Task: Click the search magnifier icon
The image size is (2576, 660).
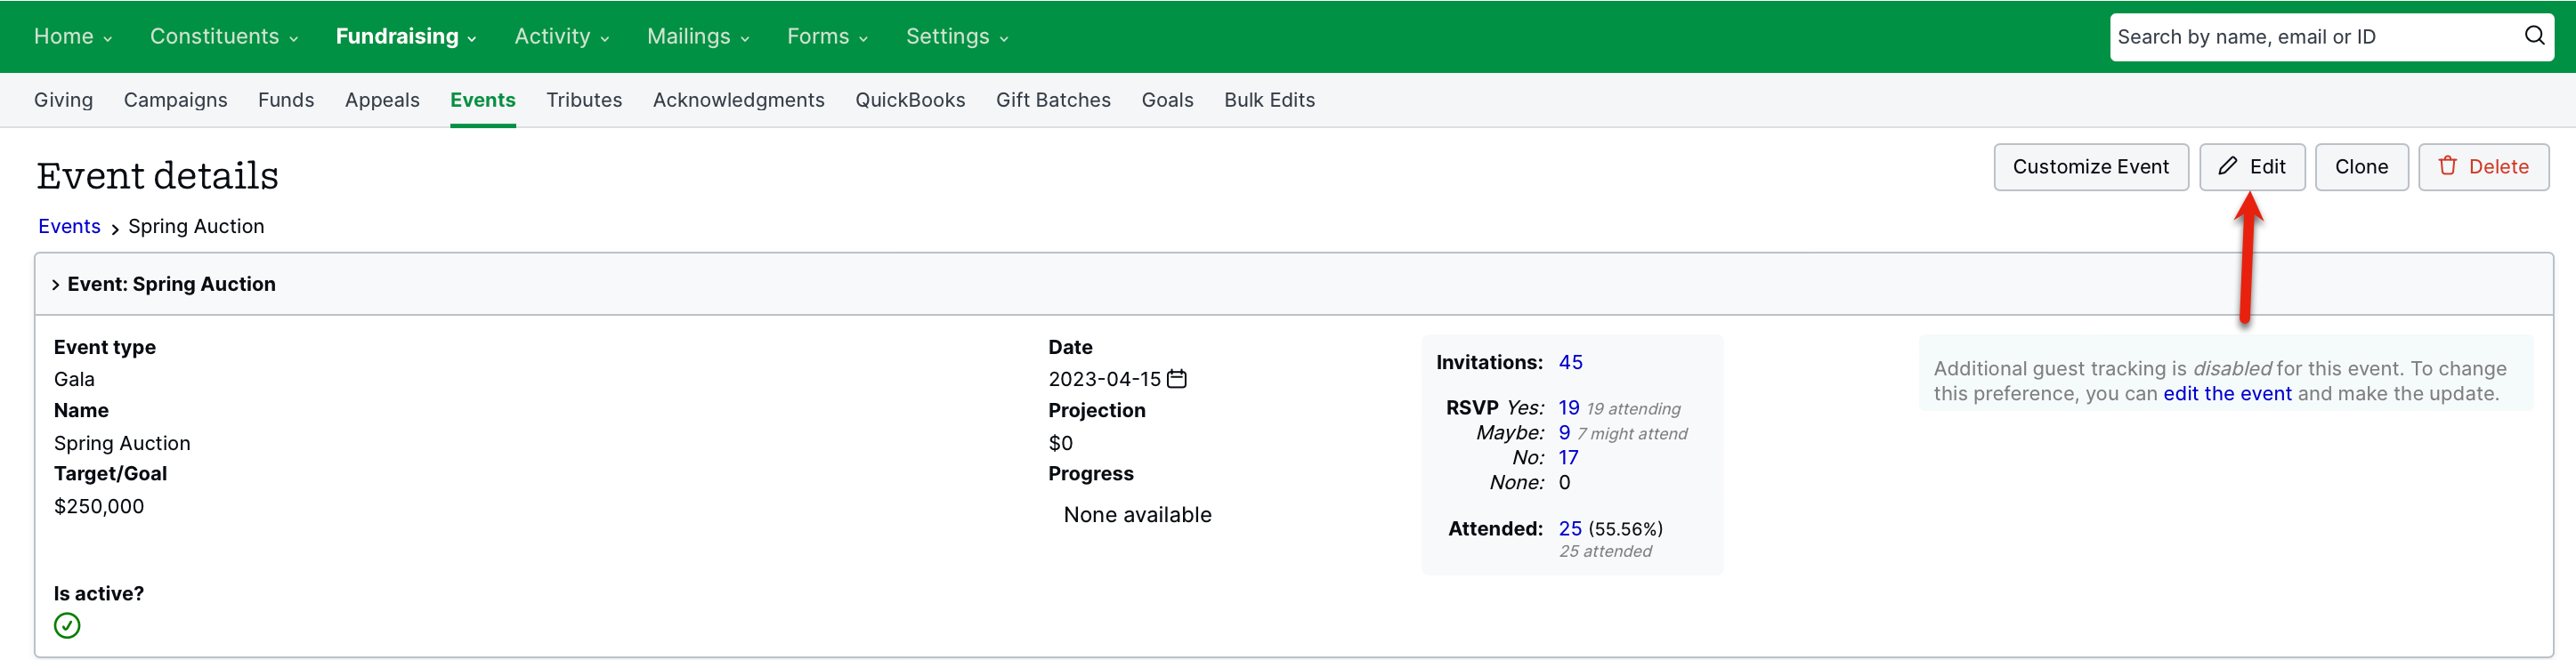Action: click(2534, 36)
